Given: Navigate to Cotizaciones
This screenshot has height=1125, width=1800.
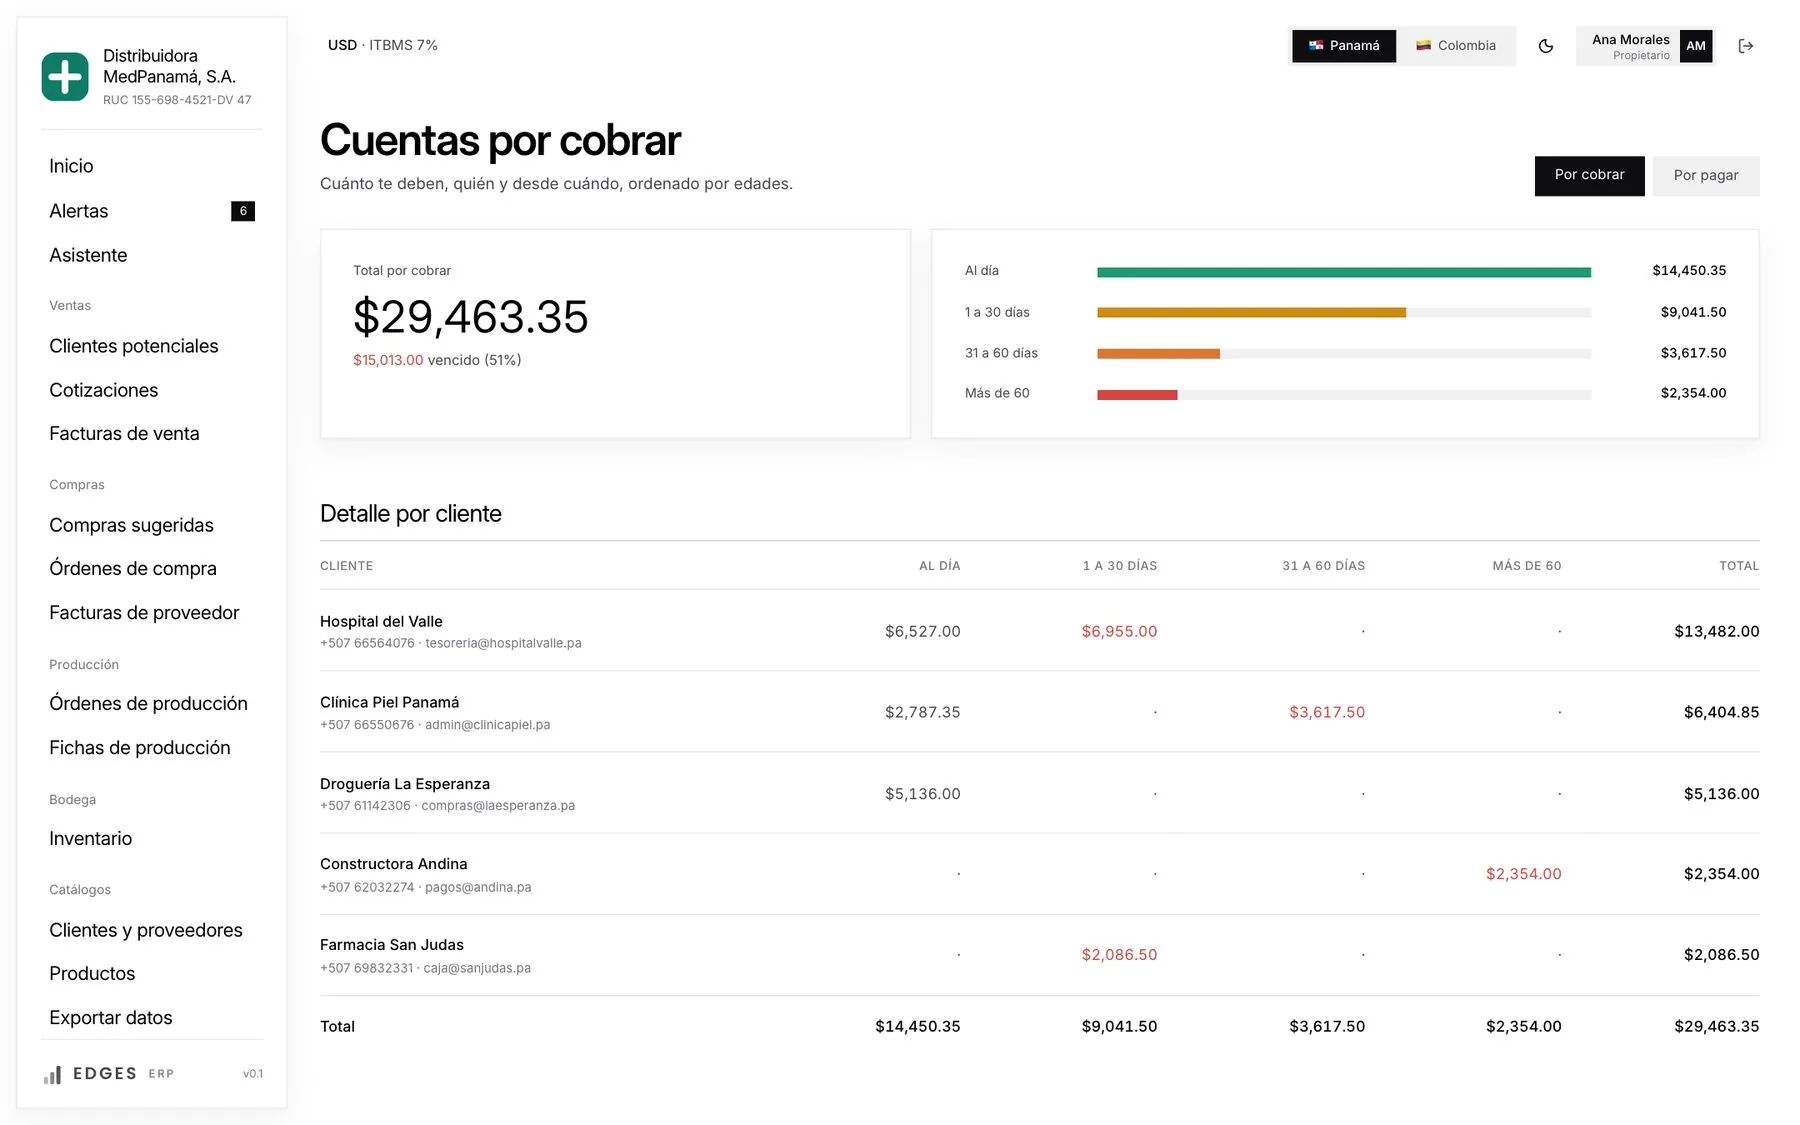Looking at the screenshot, I should (x=104, y=390).
